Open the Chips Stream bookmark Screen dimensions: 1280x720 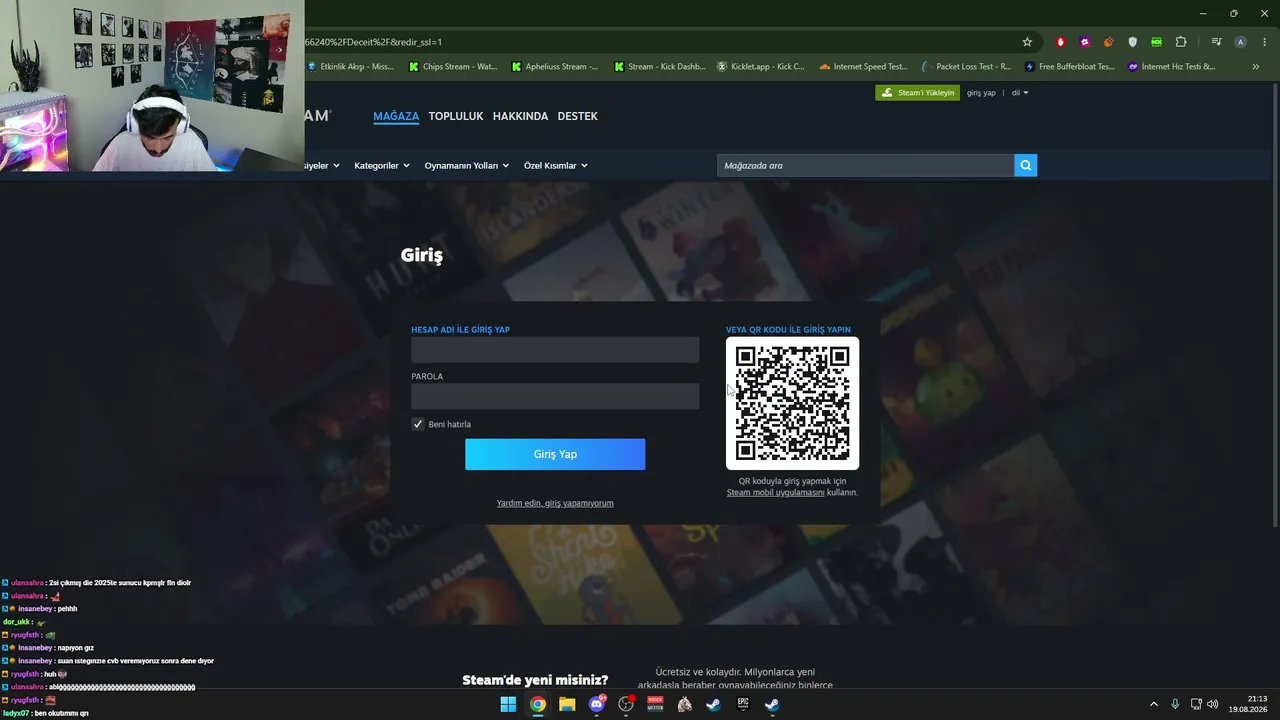pos(453,67)
